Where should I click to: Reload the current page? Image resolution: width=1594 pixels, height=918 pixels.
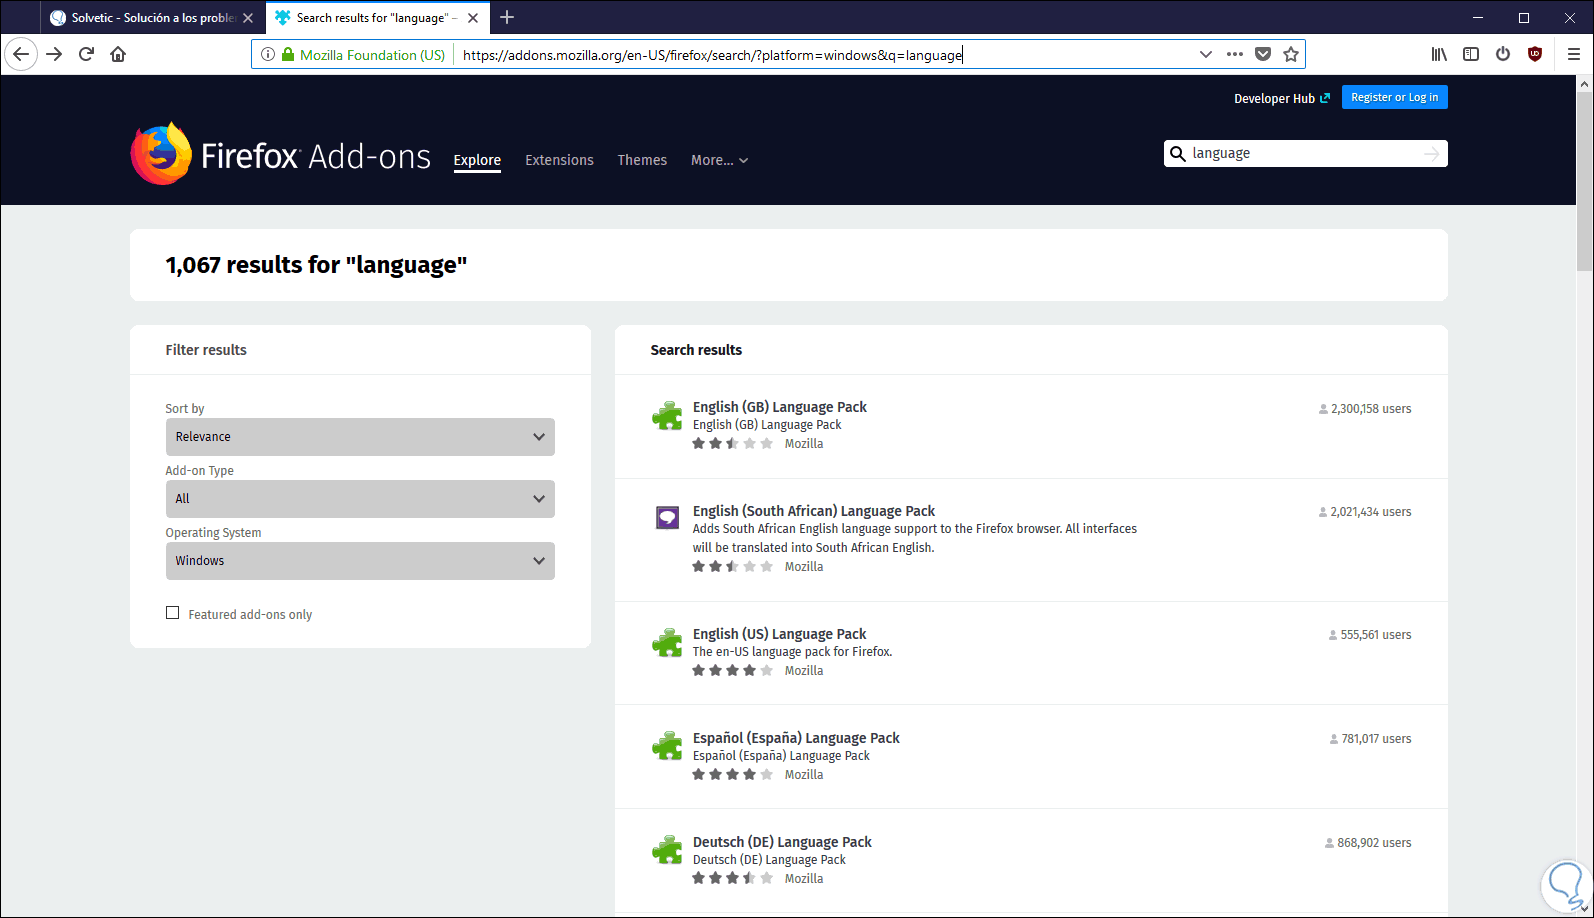click(86, 54)
